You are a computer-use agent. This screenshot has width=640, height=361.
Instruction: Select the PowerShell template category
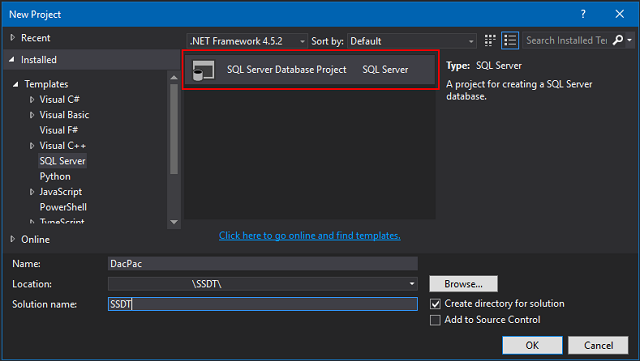[x=63, y=207]
